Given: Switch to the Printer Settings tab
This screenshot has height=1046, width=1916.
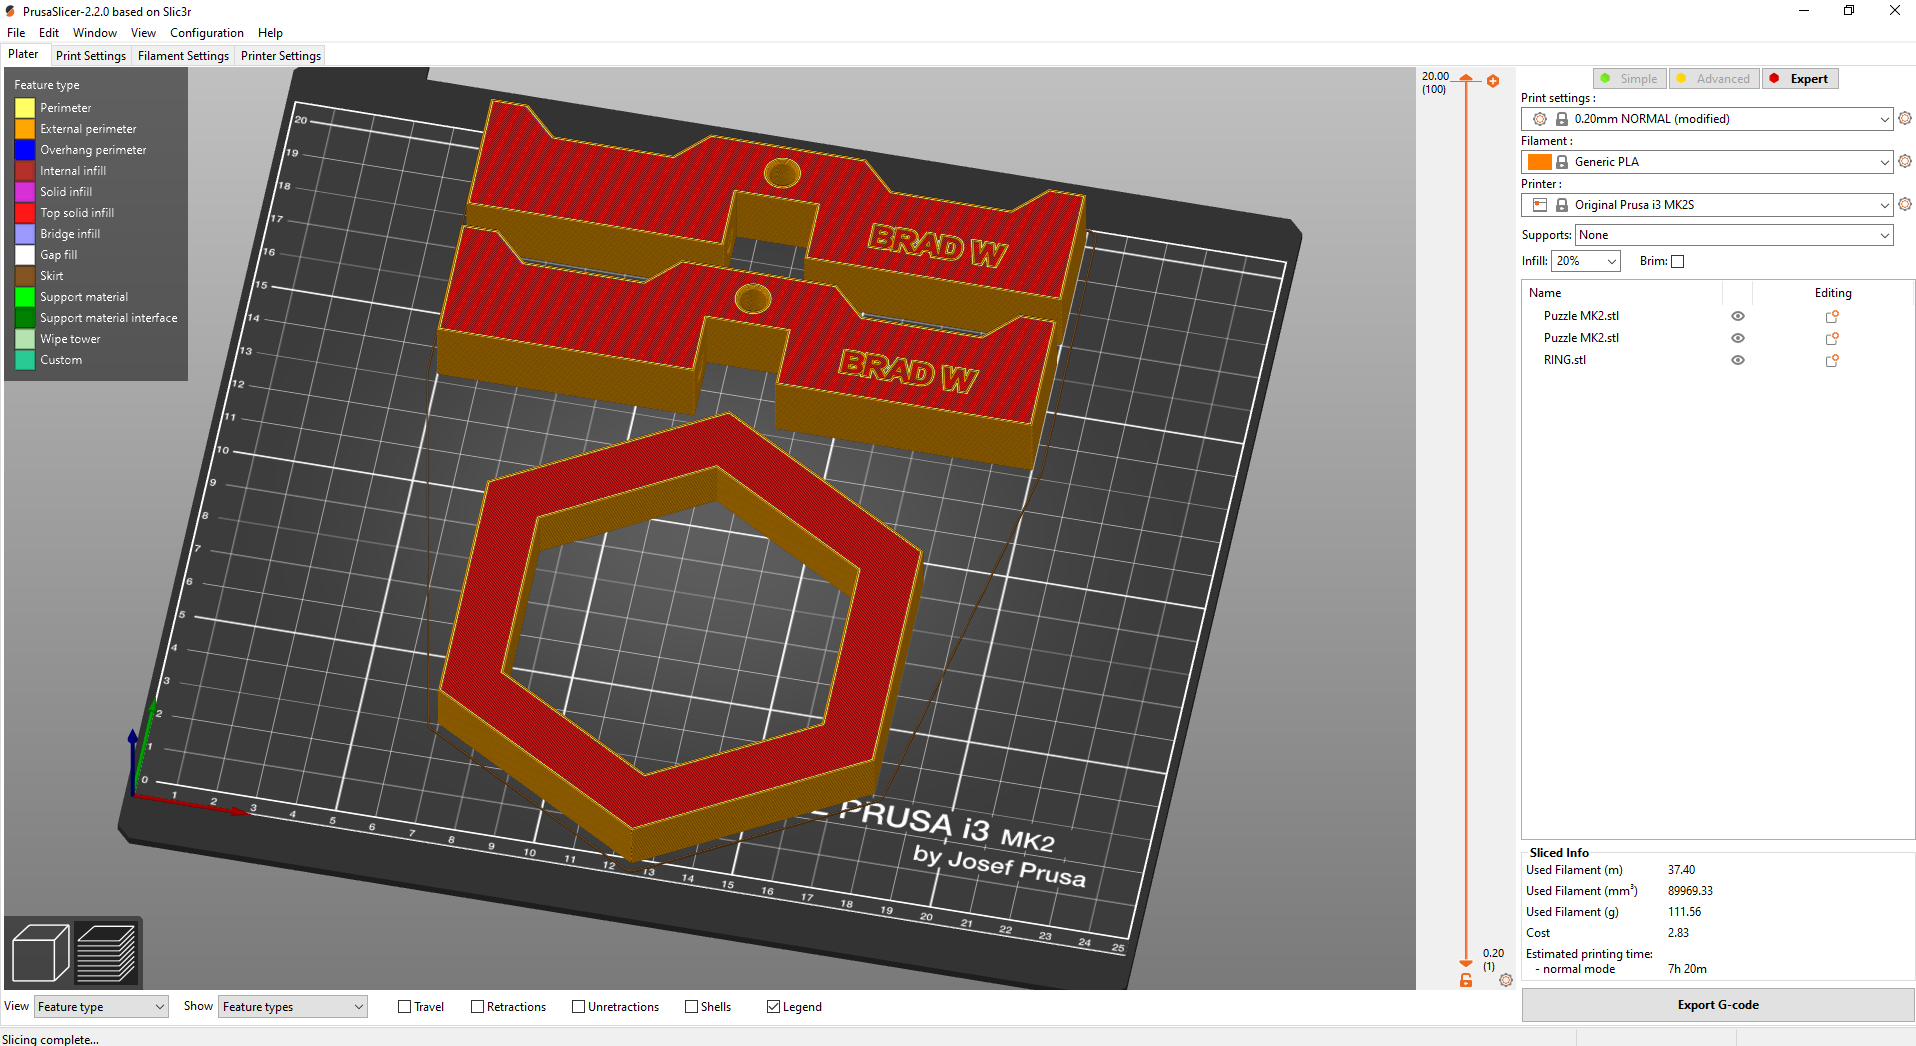Looking at the screenshot, I should point(281,56).
